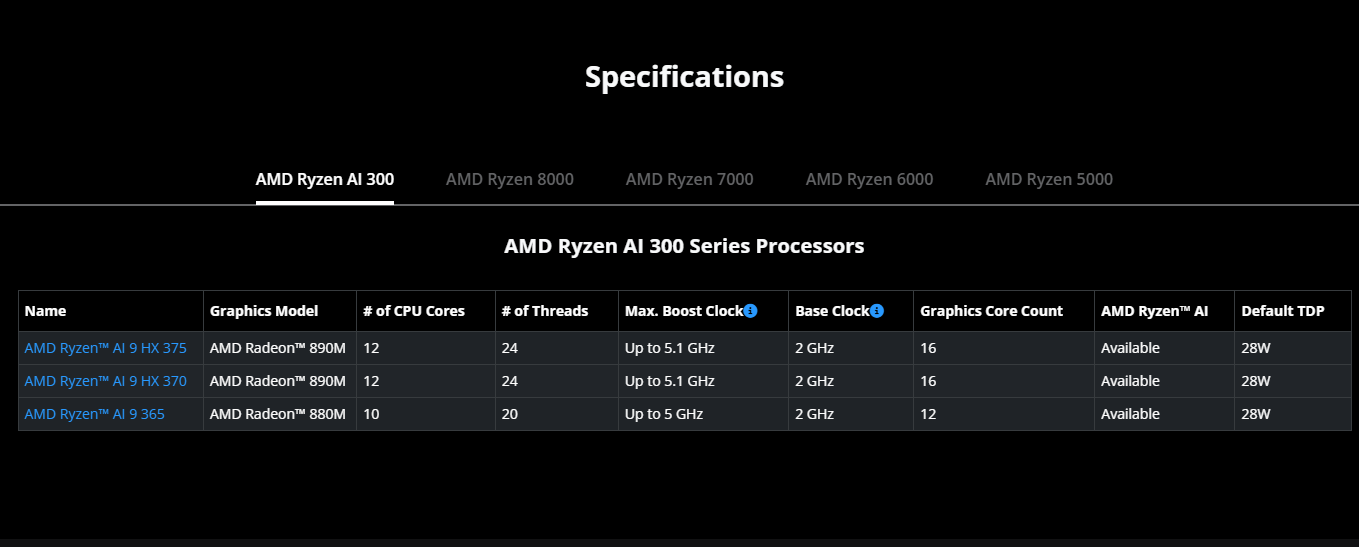Click the Radeon 880M graphics cell
Image resolution: width=1359 pixels, height=547 pixels.
click(x=280, y=414)
